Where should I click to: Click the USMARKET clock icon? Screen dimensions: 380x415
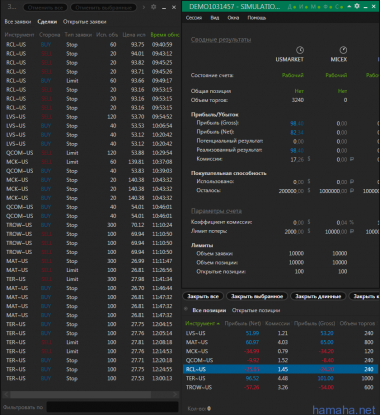(x=300, y=50)
